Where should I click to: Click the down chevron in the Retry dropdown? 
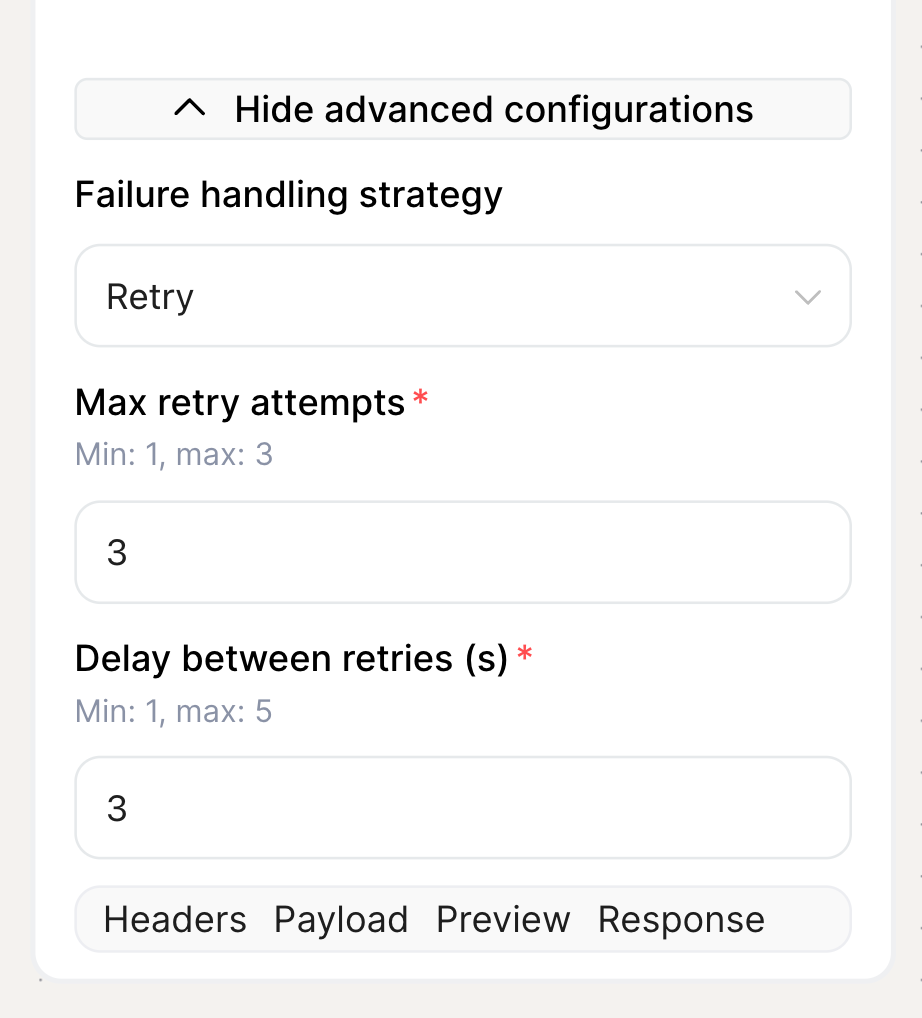coord(807,297)
